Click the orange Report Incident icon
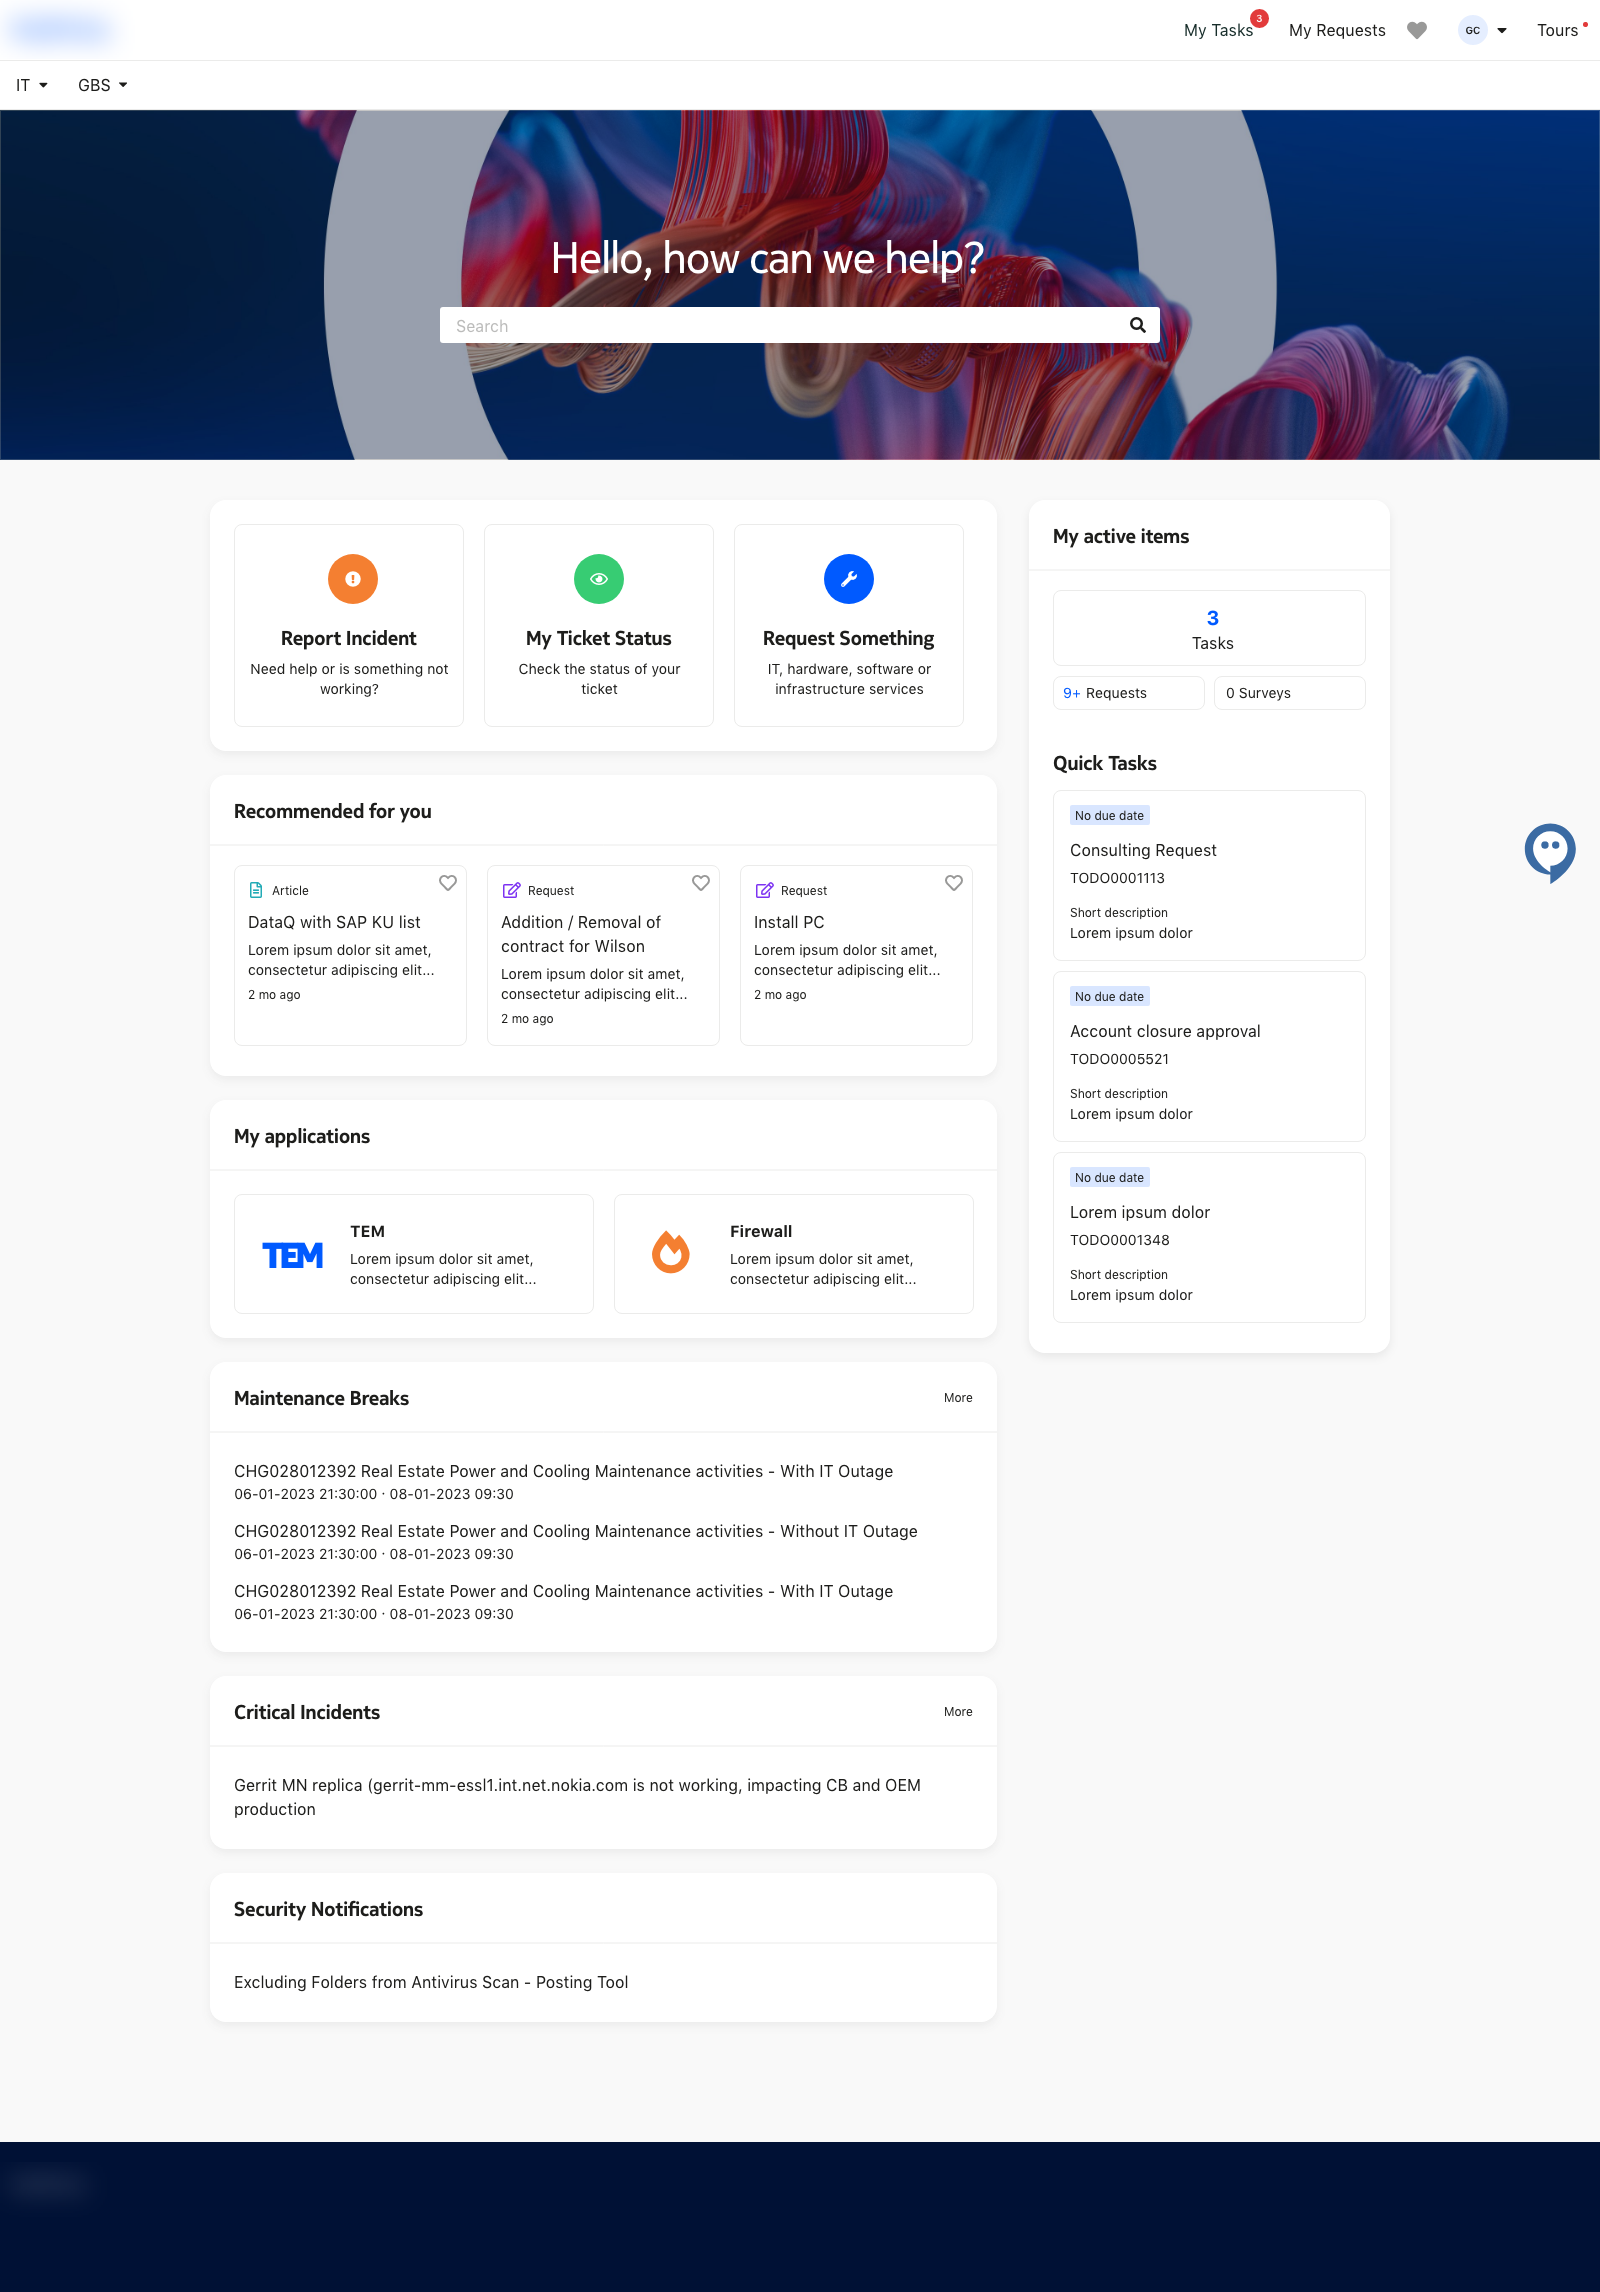The width and height of the screenshot is (1600, 2292). pyautogui.click(x=352, y=579)
